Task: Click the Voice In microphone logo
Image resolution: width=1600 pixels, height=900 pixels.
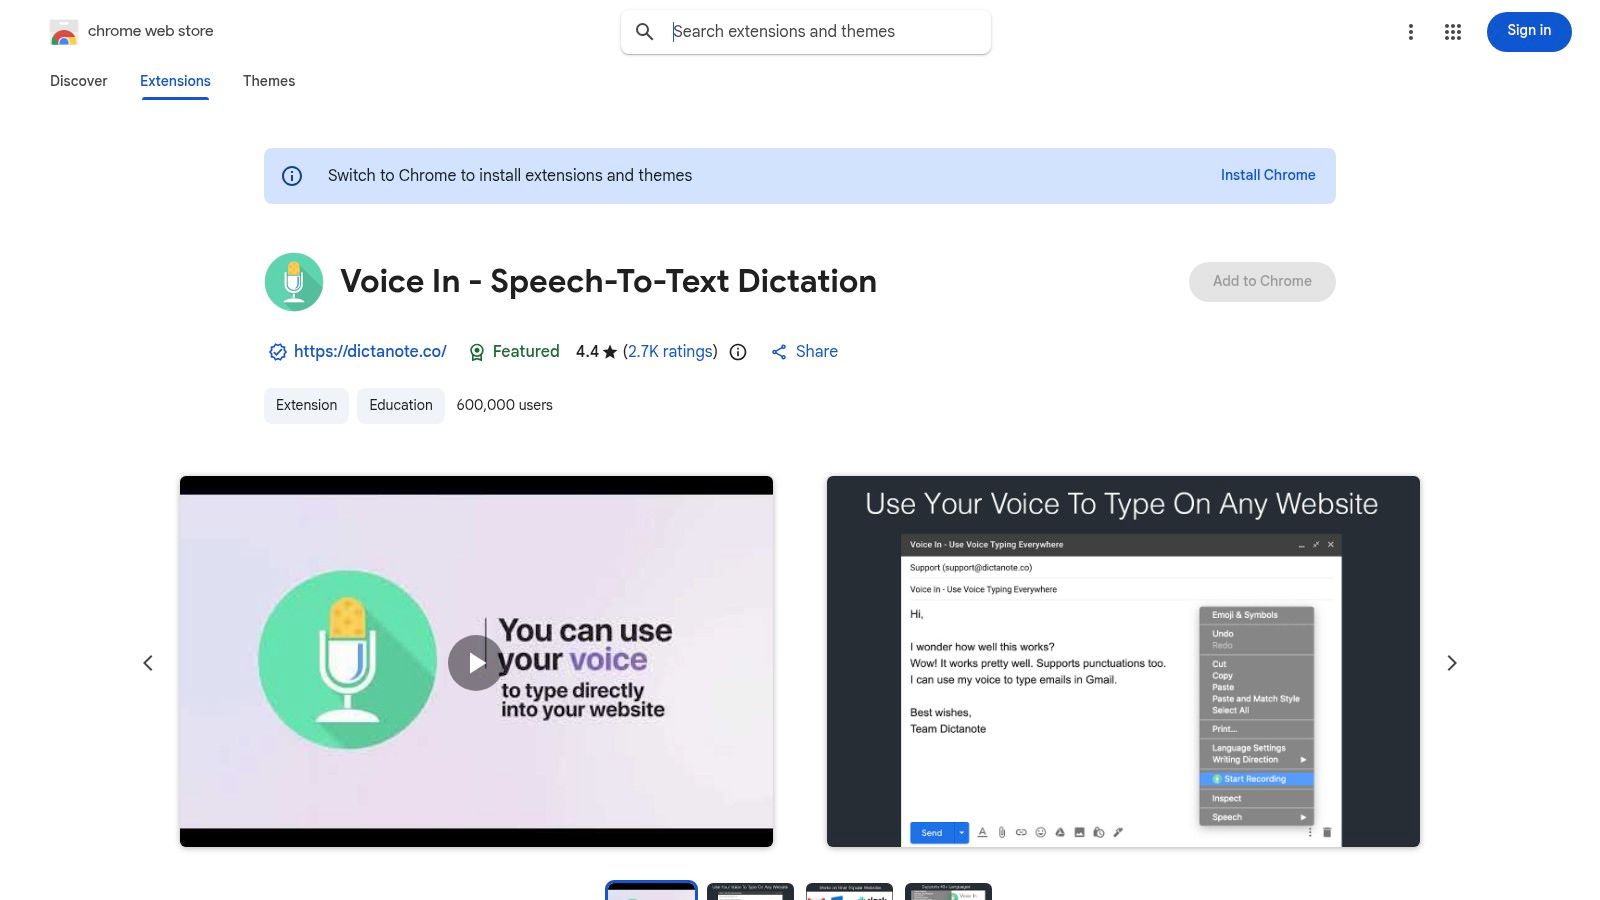Action: tap(294, 282)
